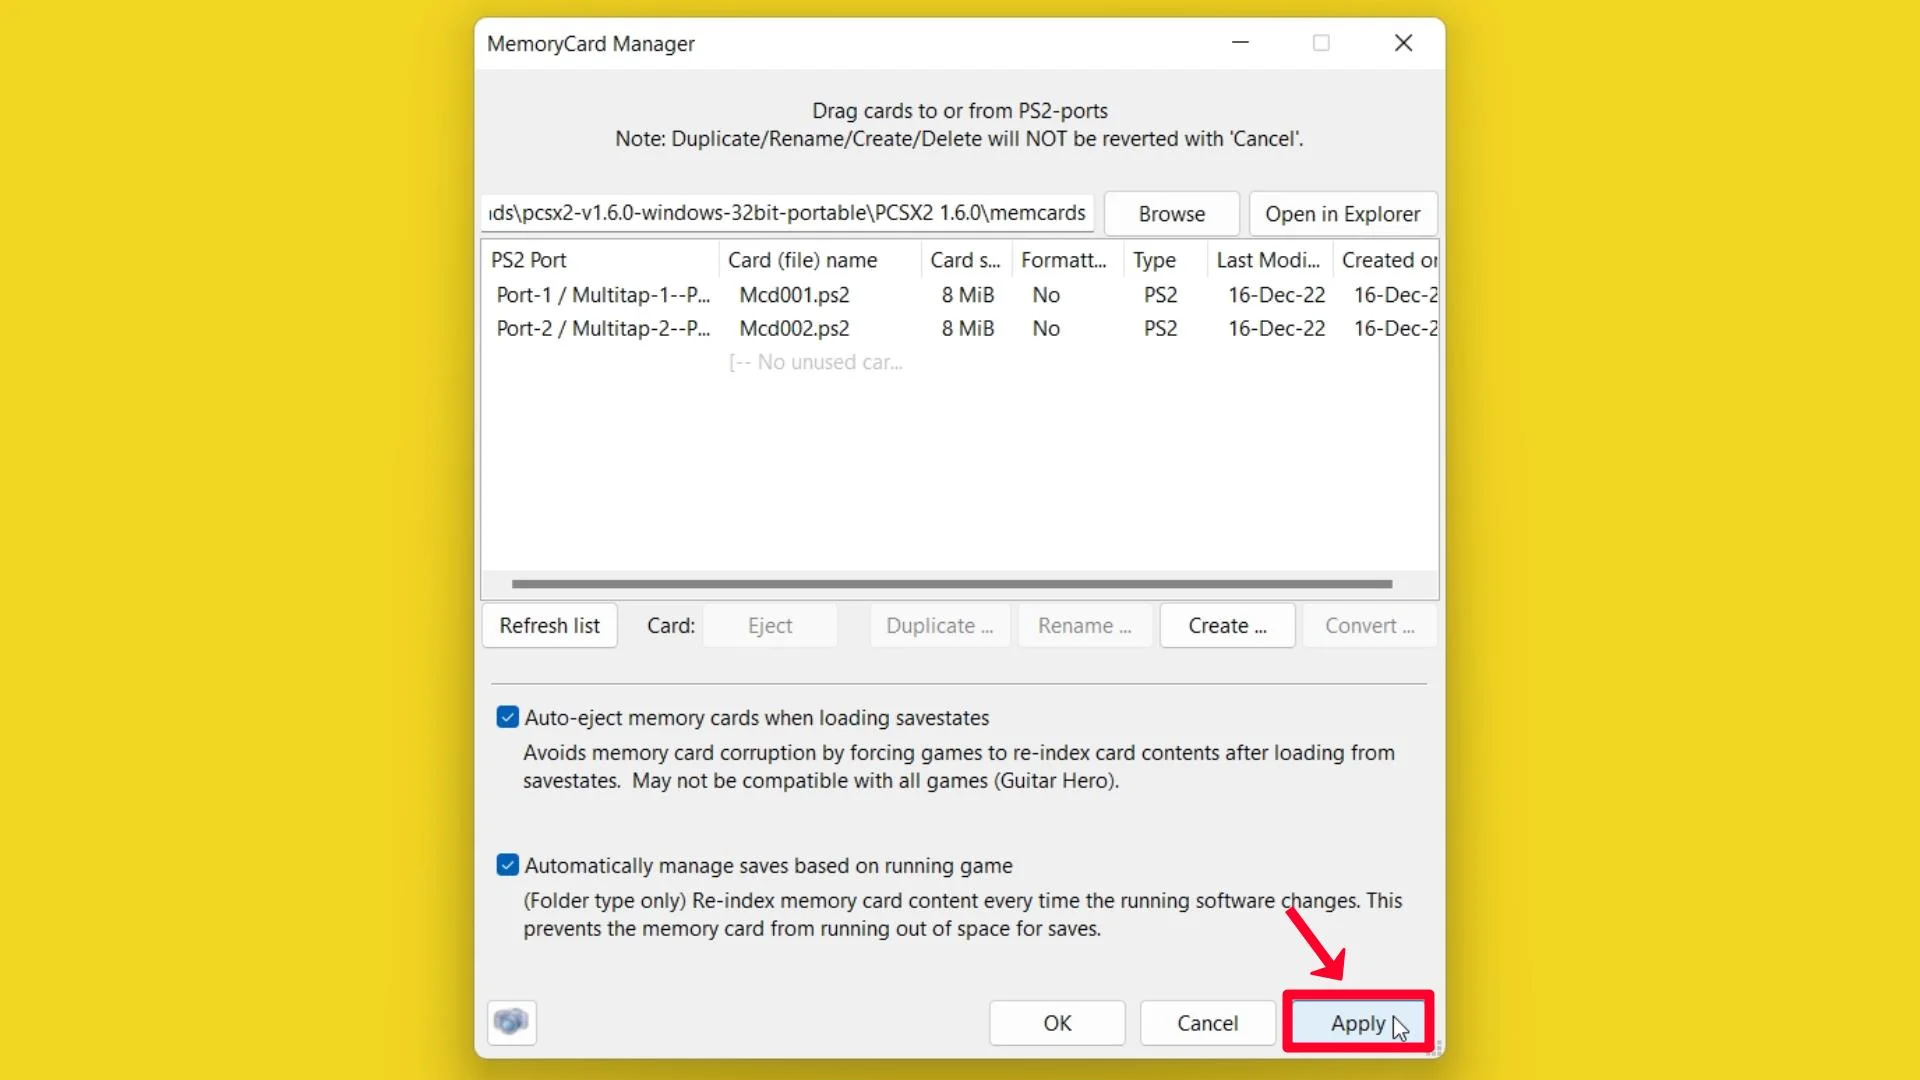The height and width of the screenshot is (1080, 1920).
Task: Click the Refresh list button
Action: click(x=550, y=625)
